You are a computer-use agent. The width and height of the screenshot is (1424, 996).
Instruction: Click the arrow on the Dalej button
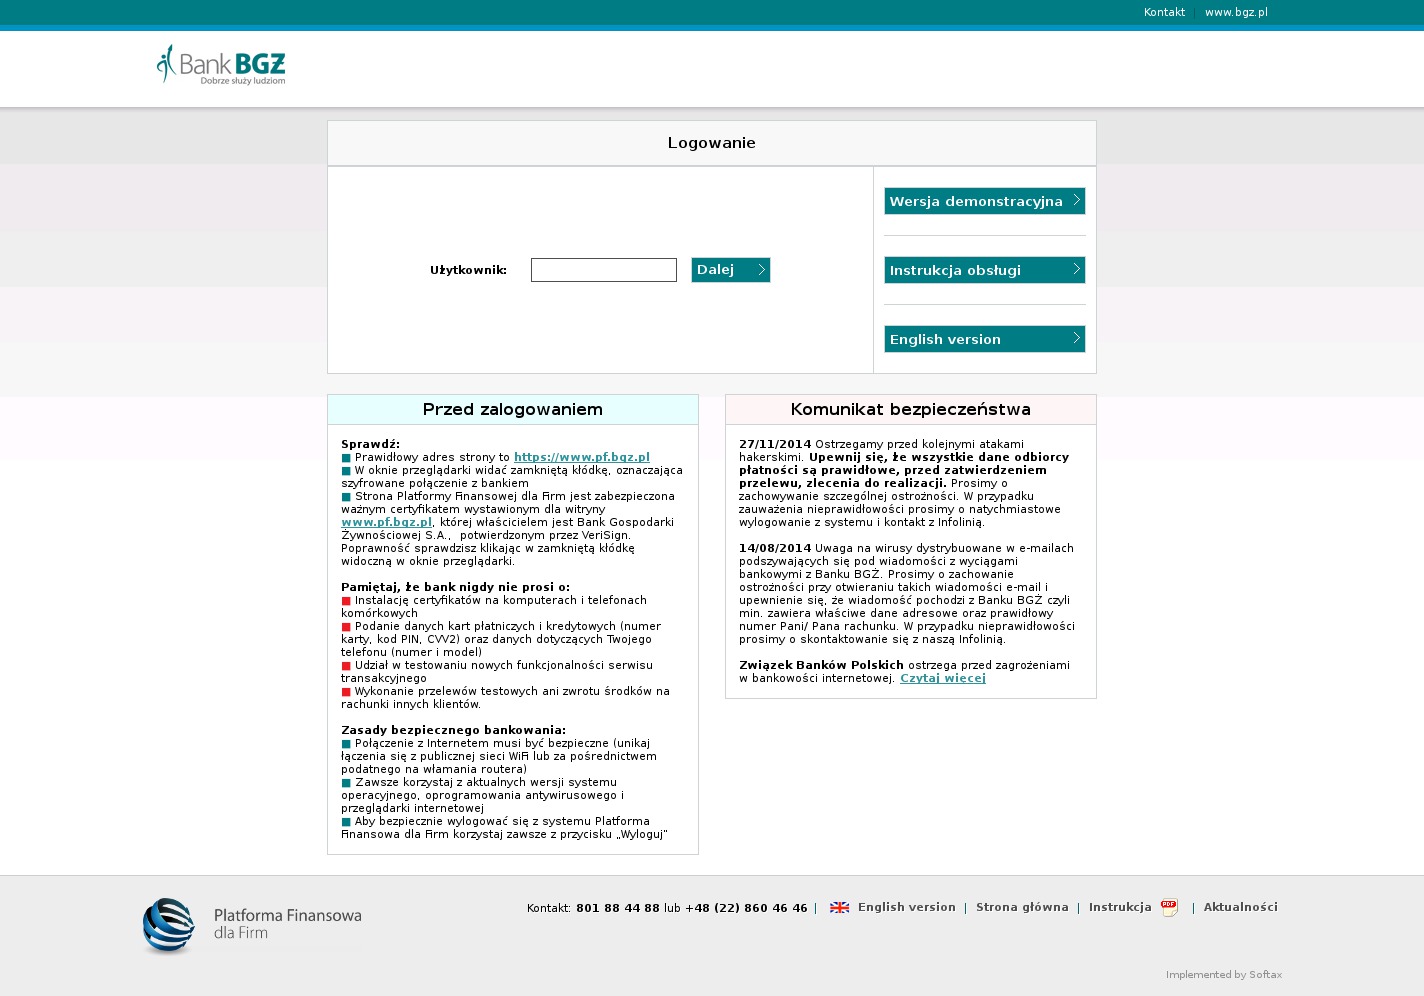click(761, 270)
